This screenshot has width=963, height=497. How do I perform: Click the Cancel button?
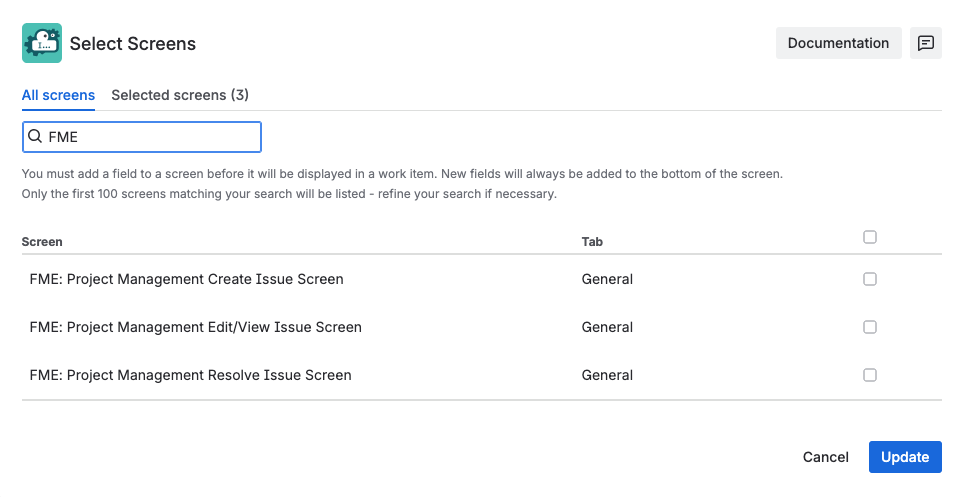tap(825, 457)
